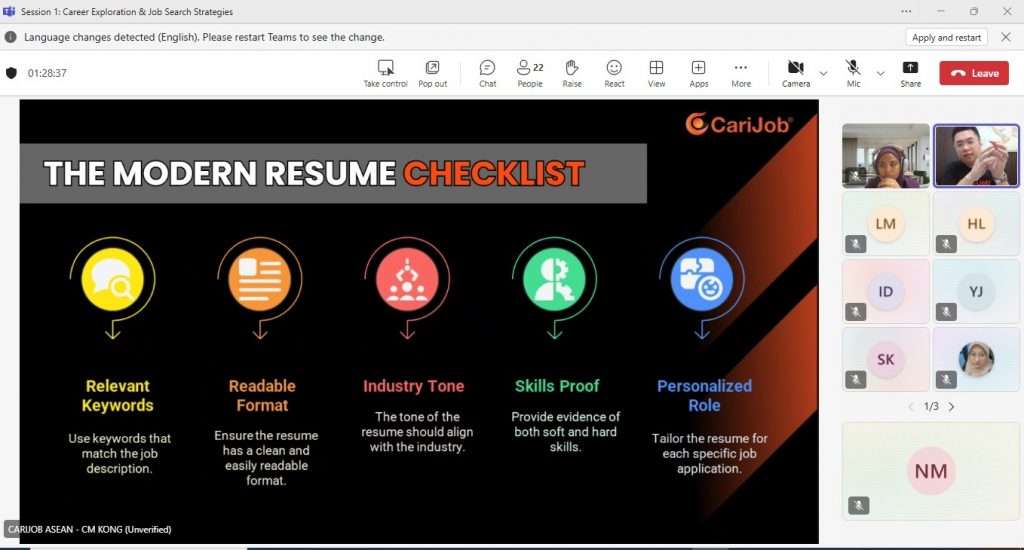This screenshot has height=550, width=1024.
Task: Click the Take control icon
Action: pos(385,67)
